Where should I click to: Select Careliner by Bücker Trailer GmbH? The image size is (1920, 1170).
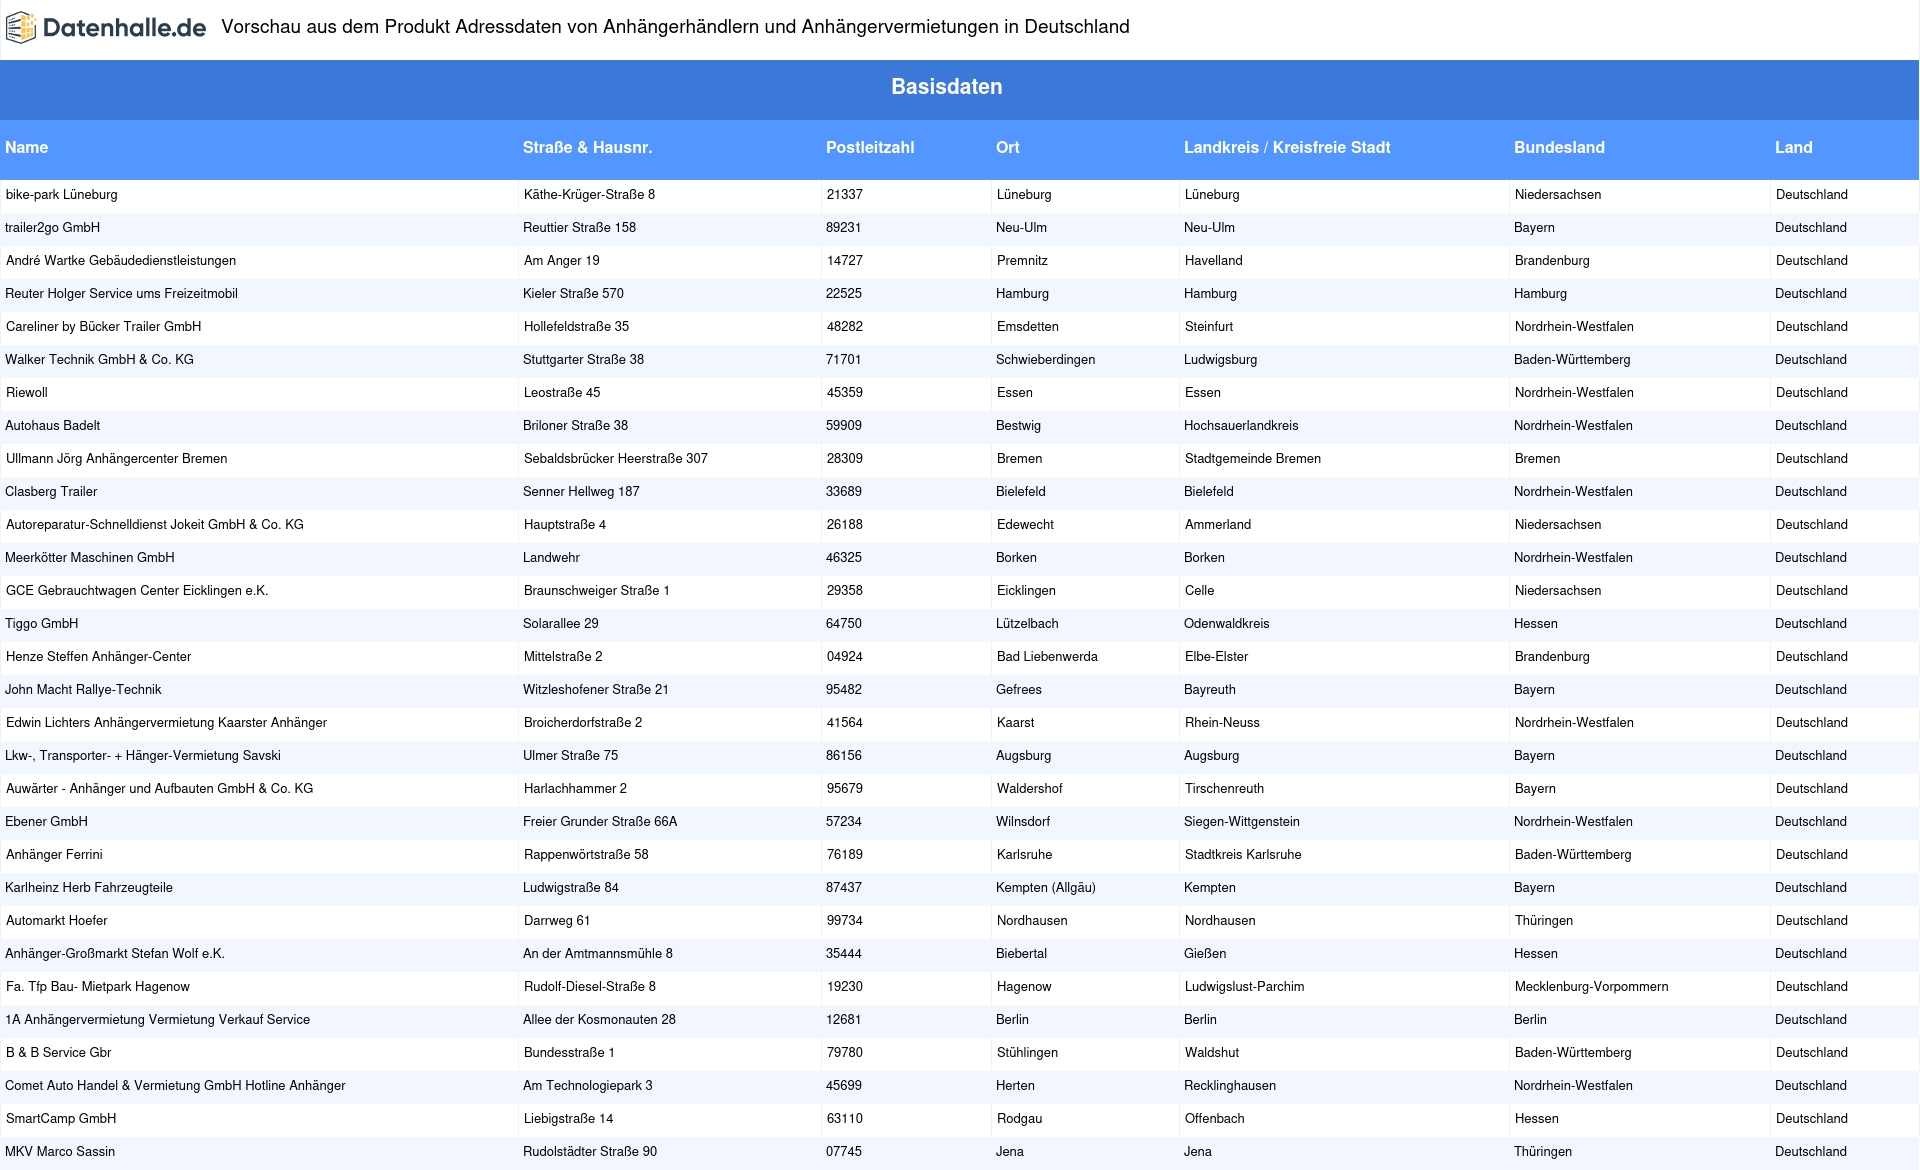click(103, 327)
